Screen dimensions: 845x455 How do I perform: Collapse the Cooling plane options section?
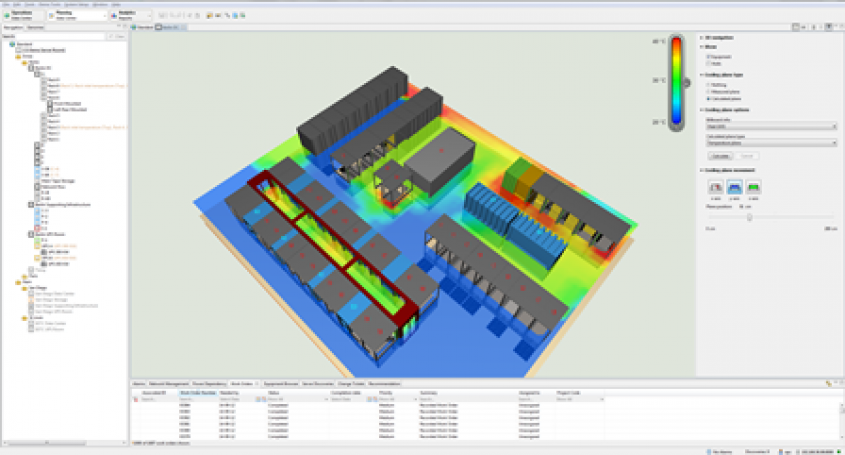(x=702, y=110)
